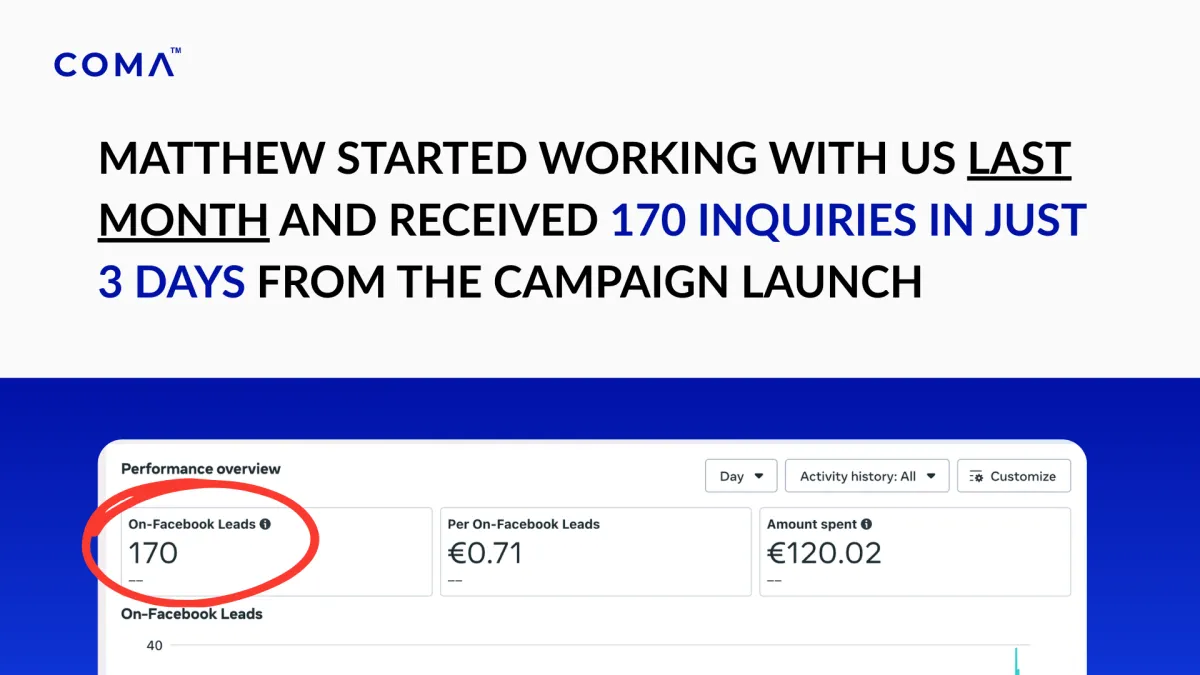Click the Performance overview heading

coord(201,468)
